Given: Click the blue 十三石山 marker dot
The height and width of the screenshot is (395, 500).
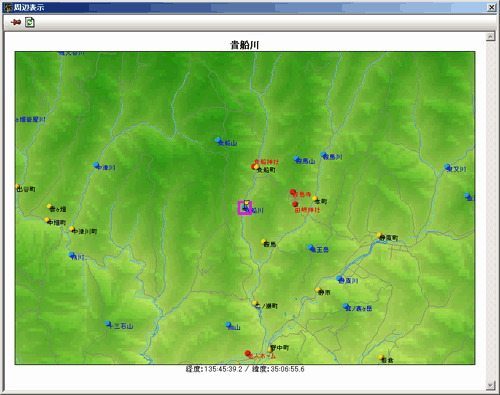Looking at the screenshot, I should tap(108, 323).
